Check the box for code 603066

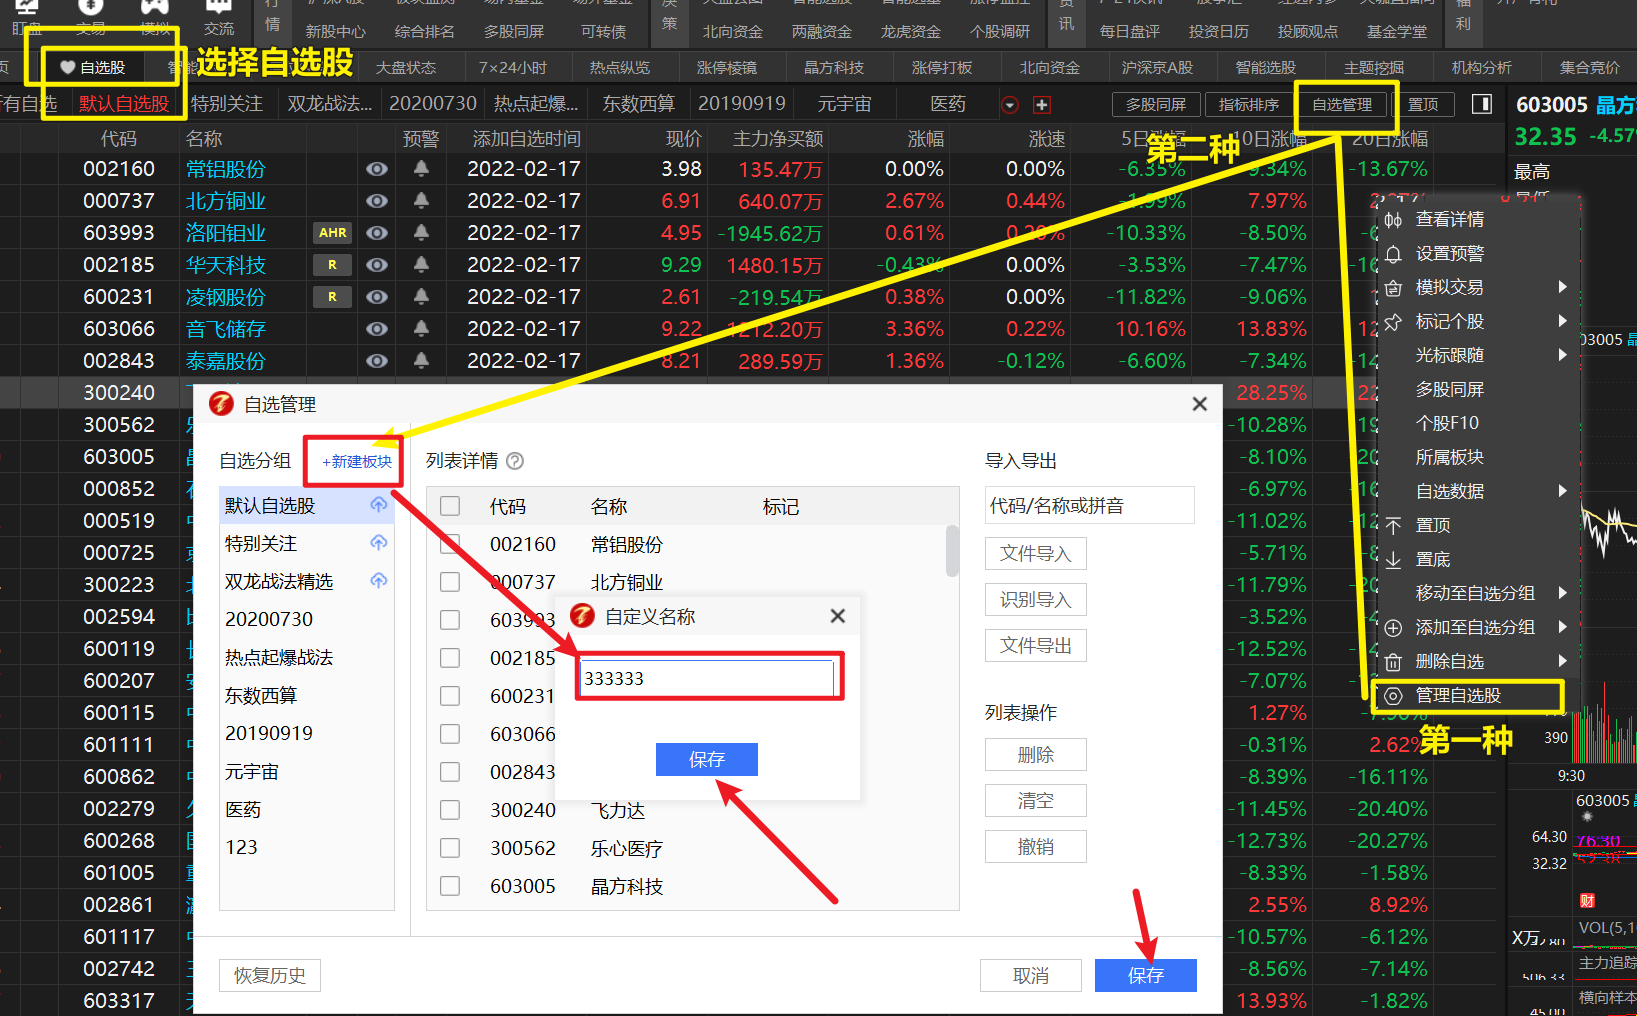pos(450,734)
